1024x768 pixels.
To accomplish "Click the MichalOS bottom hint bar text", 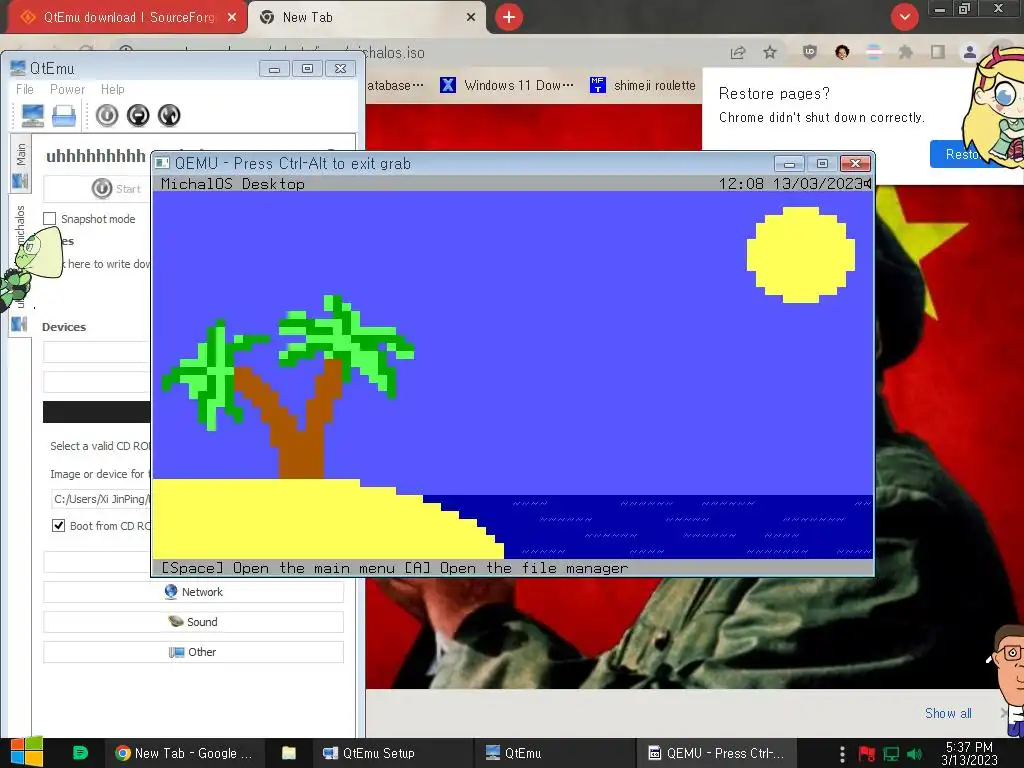I will pos(394,568).
